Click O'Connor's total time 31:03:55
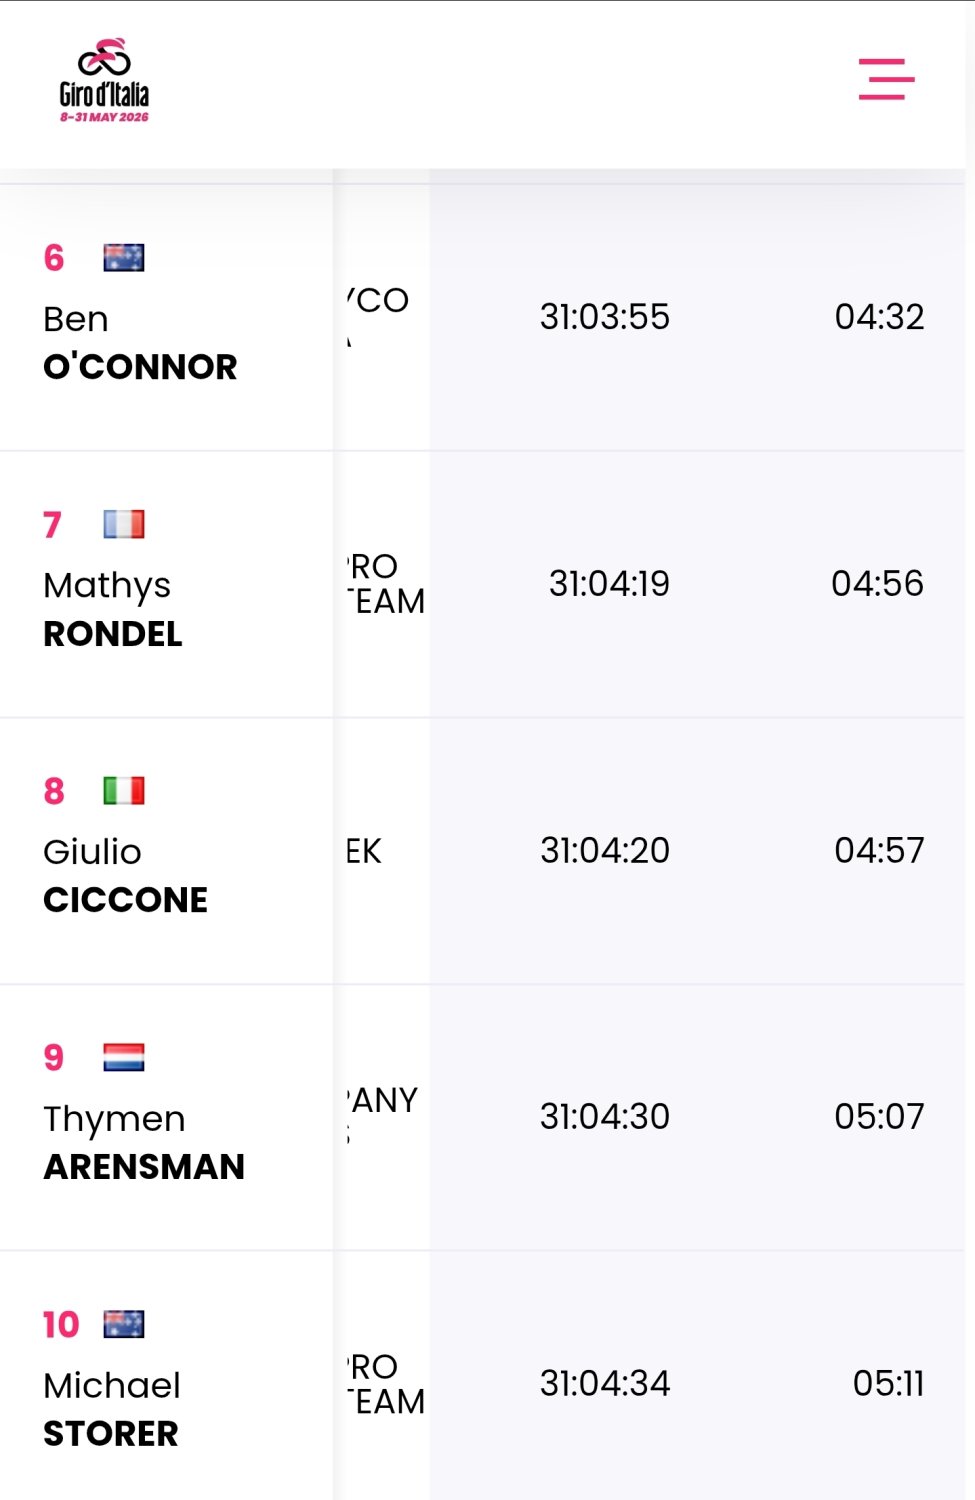Viewport: 975px width, 1500px height. [x=605, y=317]
